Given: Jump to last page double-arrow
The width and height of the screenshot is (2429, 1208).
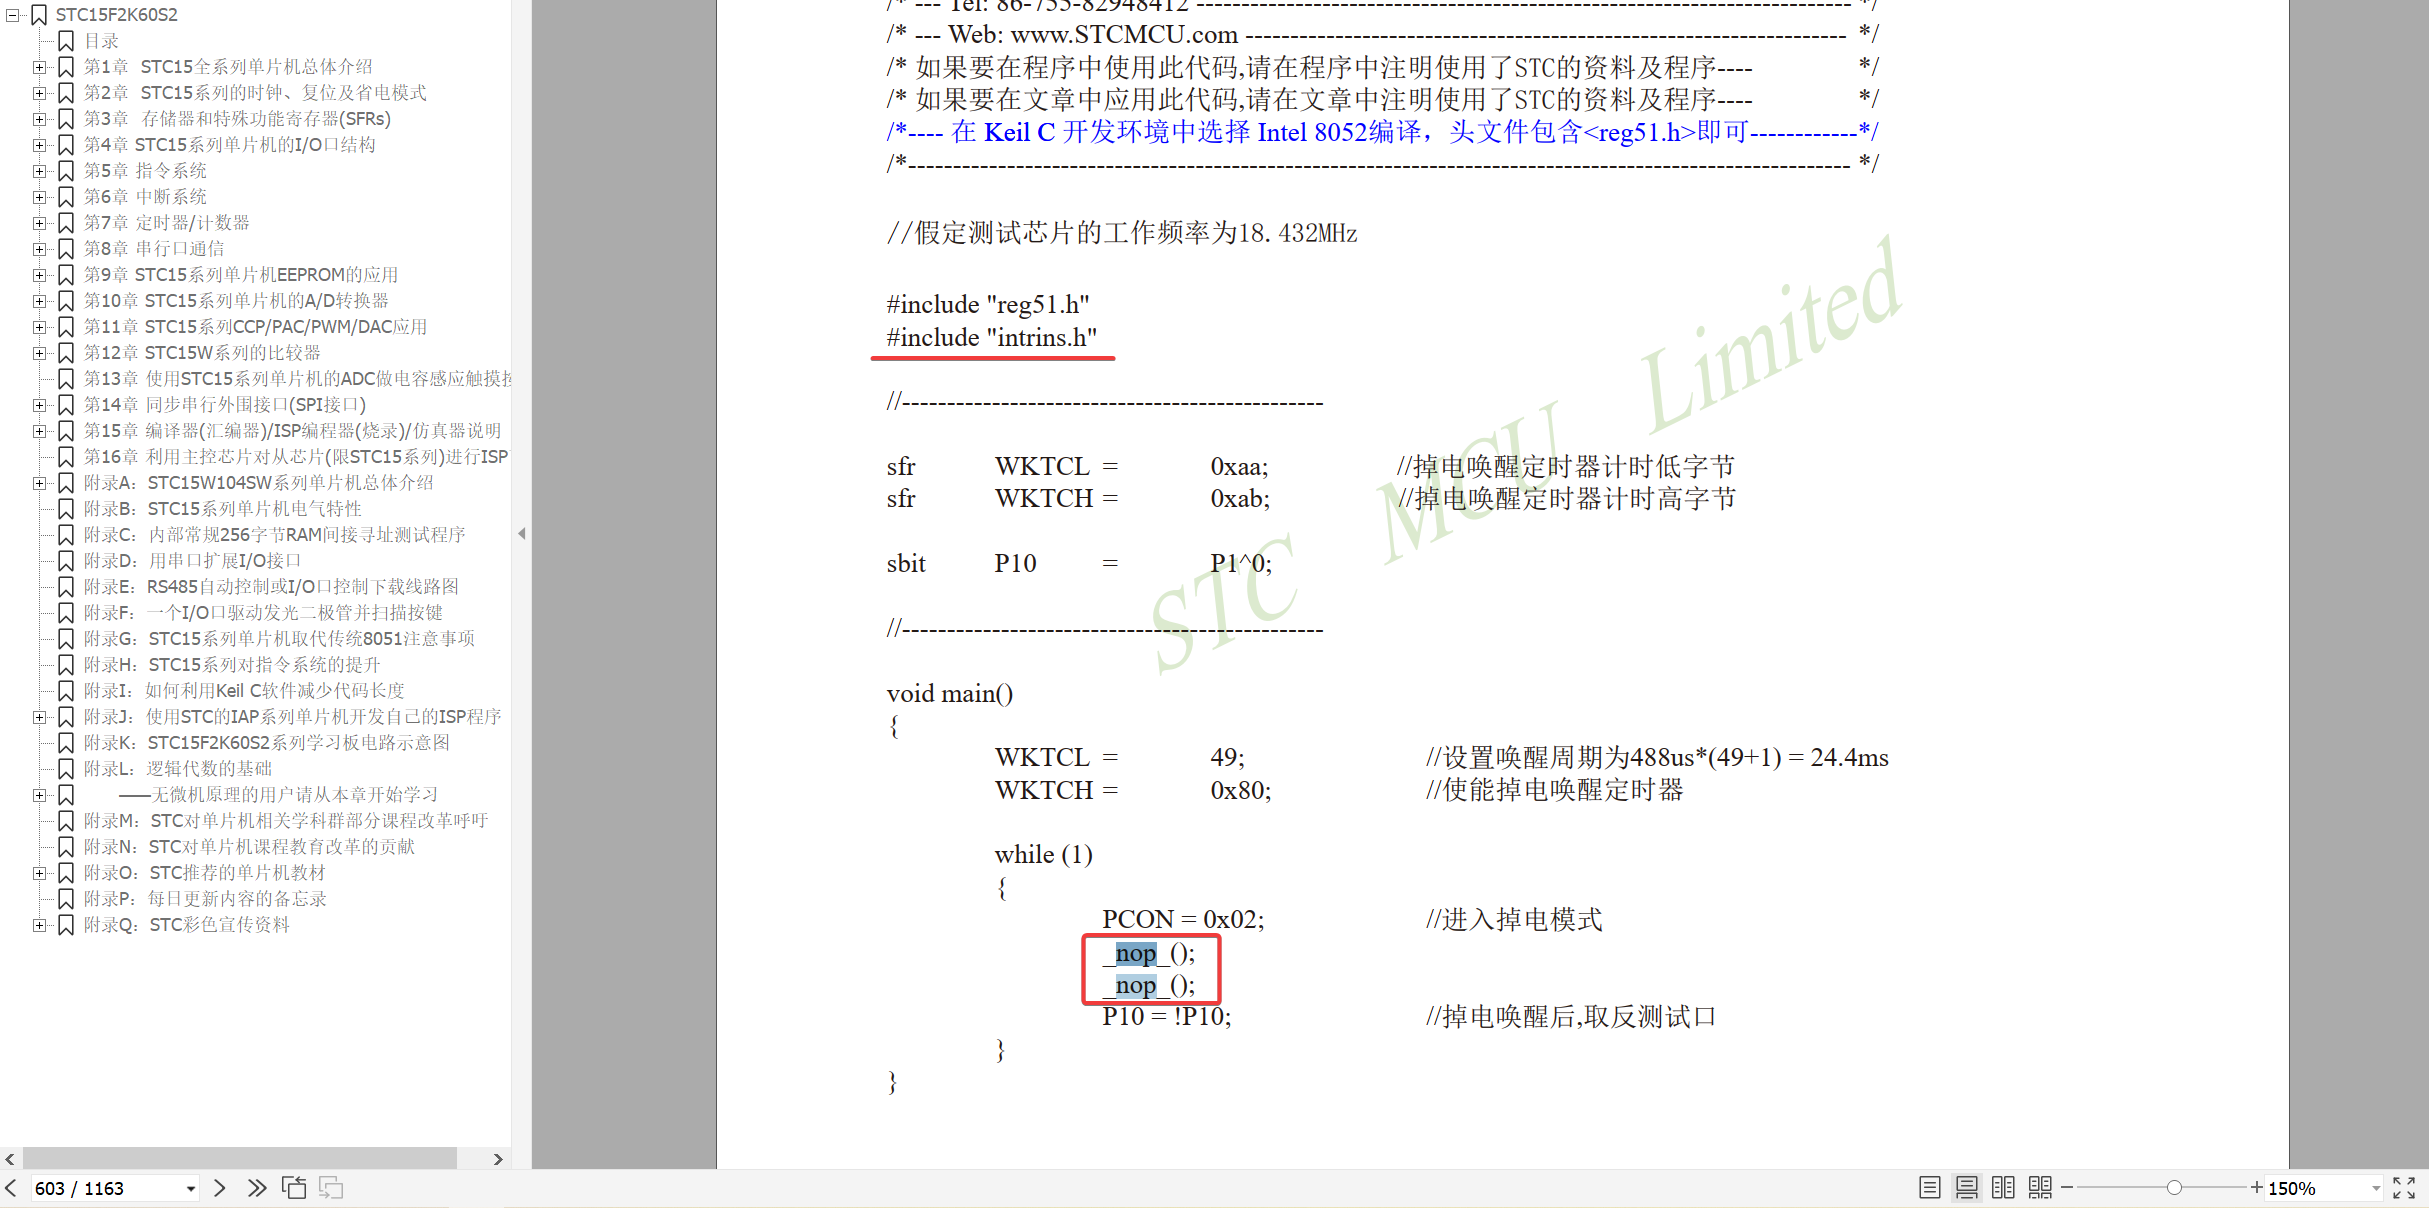Looking at the screenshot, I should tap(257, 1187).
